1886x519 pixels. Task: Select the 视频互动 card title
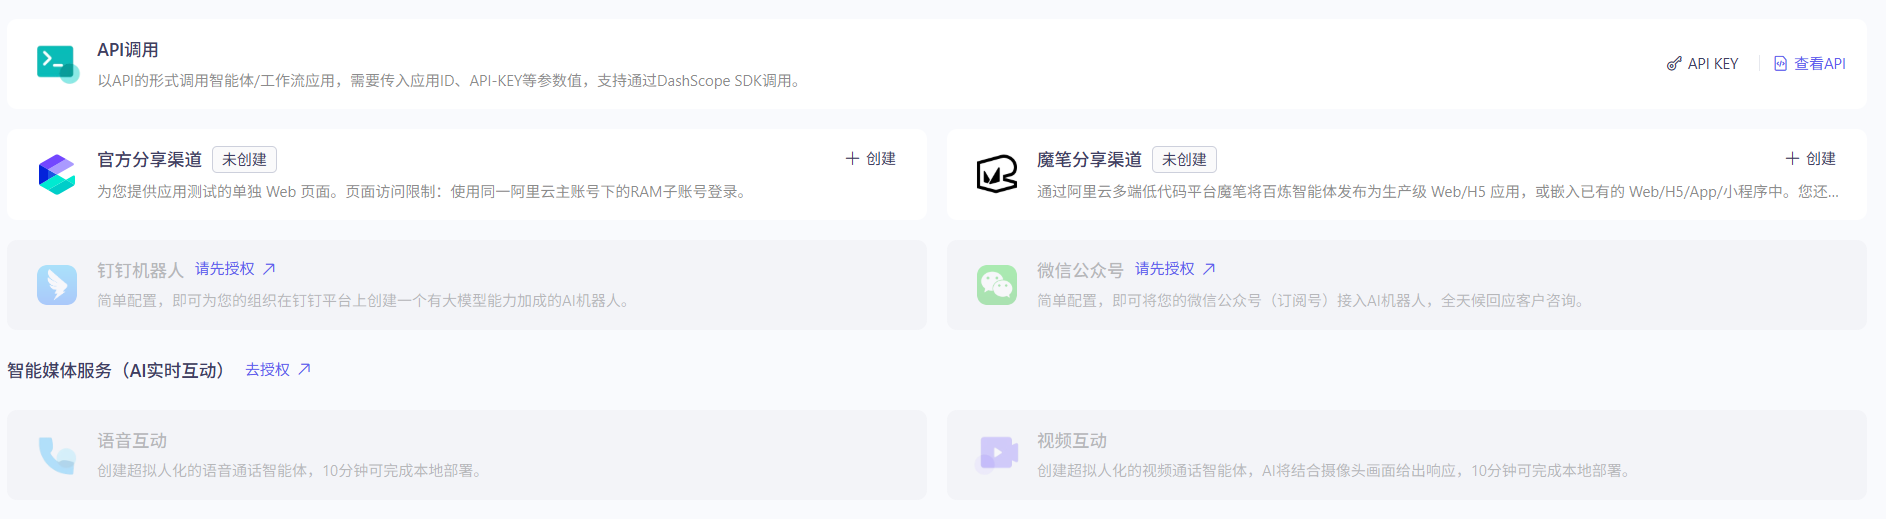tap(1072, 440)
